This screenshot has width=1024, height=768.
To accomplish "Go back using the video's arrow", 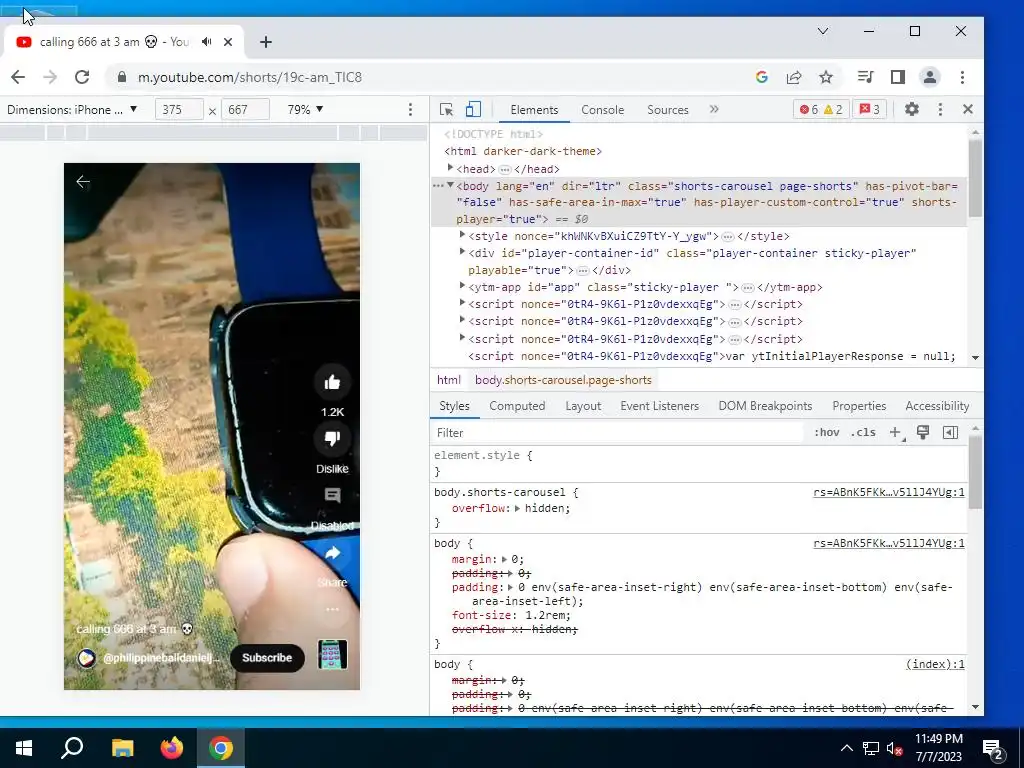I will [x=83, y=182].
